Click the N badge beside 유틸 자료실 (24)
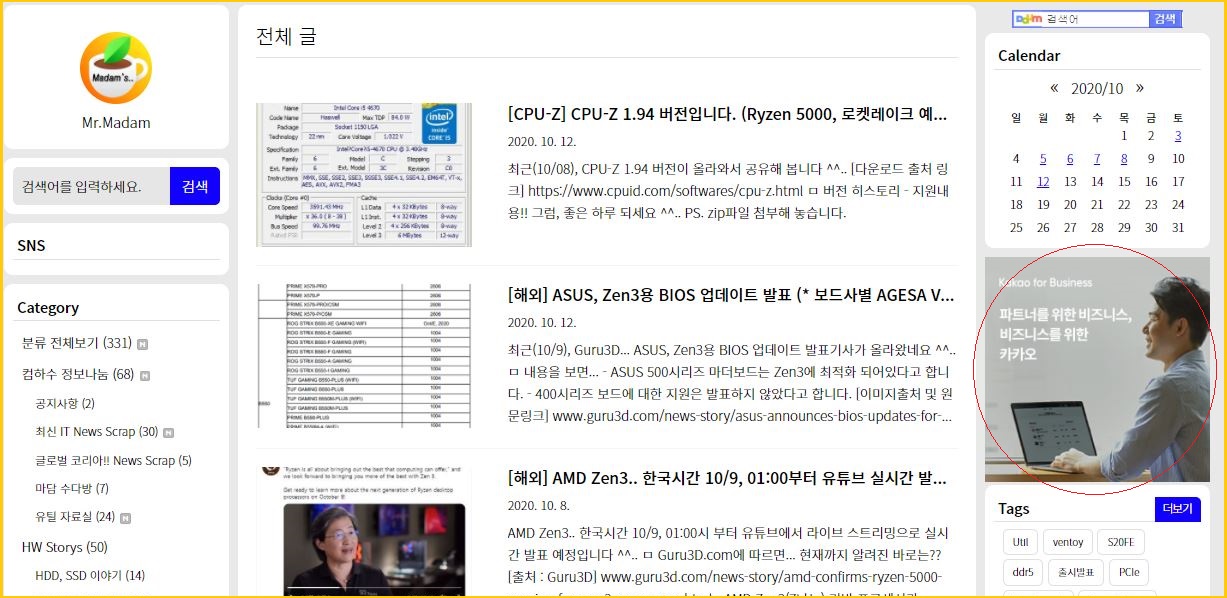The width and height of the screenshot is (1227, 598). coord(125,518)
